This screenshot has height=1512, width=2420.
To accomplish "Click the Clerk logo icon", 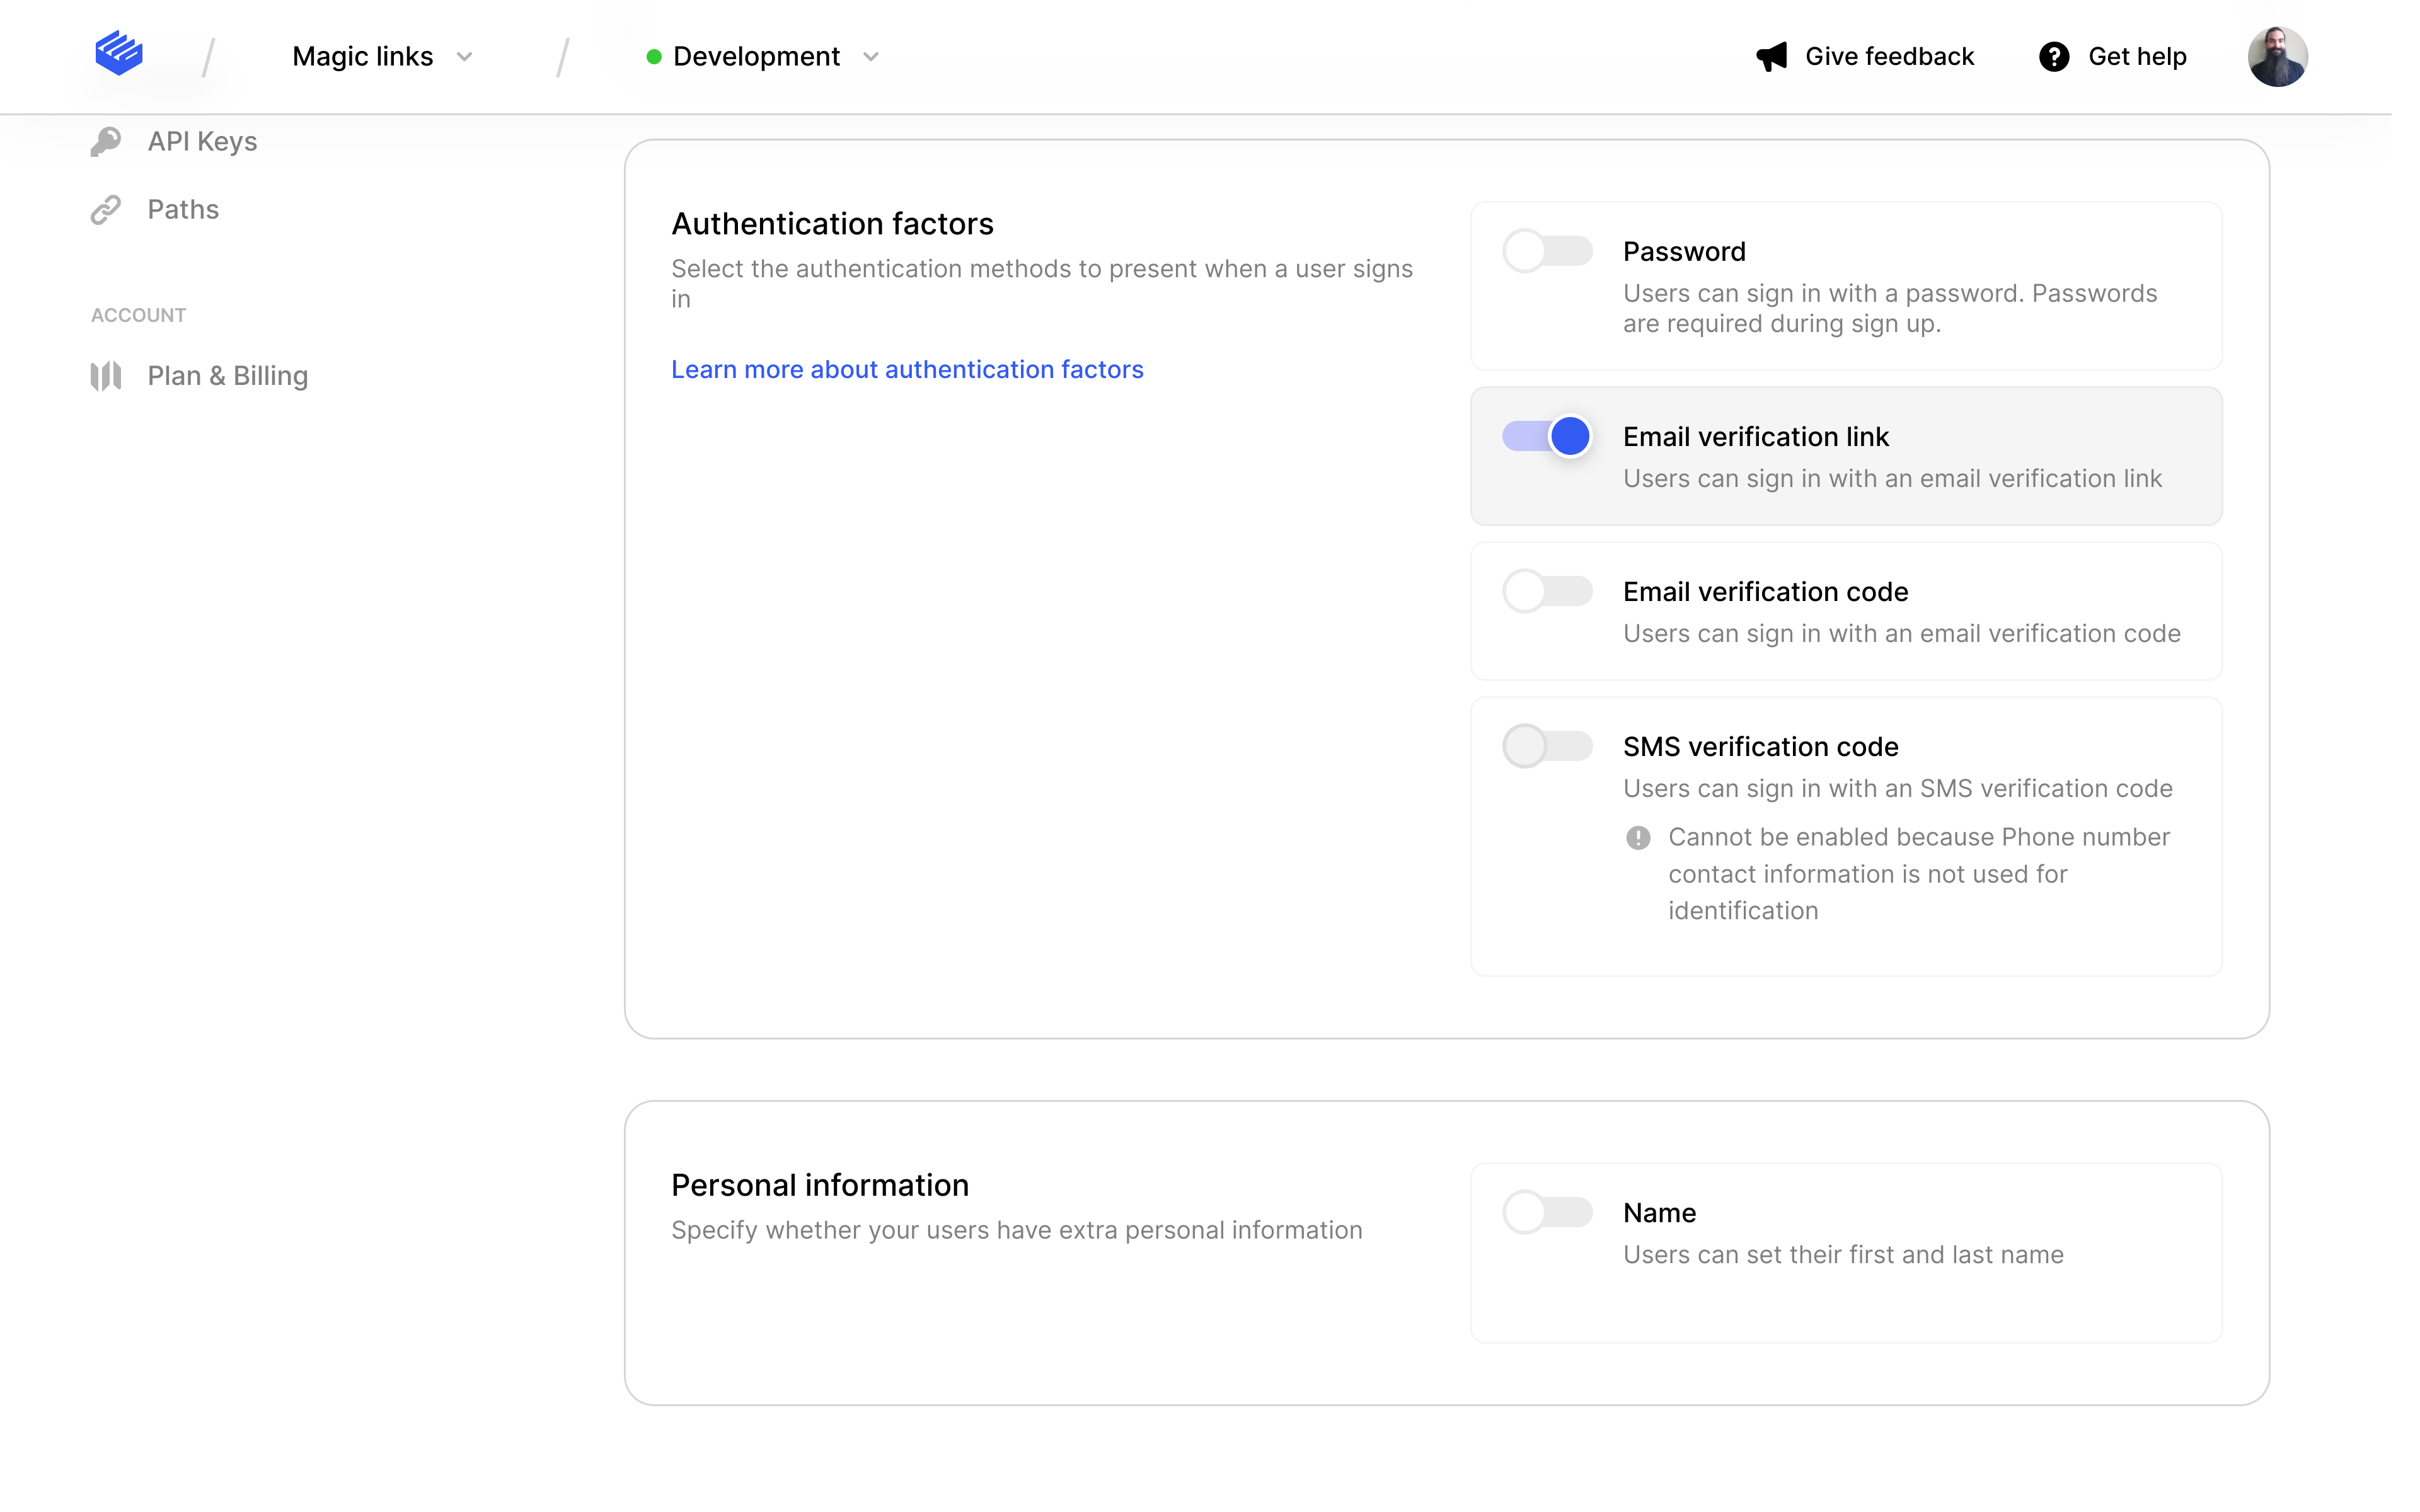I will point(118,54).
